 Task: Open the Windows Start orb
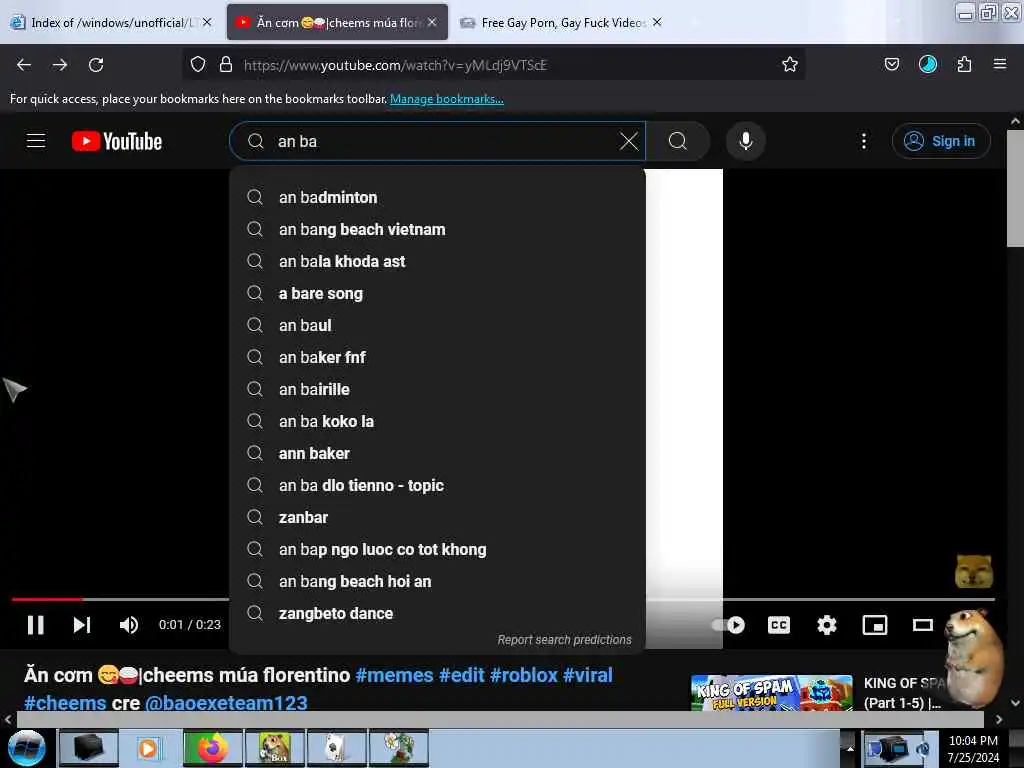point(27,748)
